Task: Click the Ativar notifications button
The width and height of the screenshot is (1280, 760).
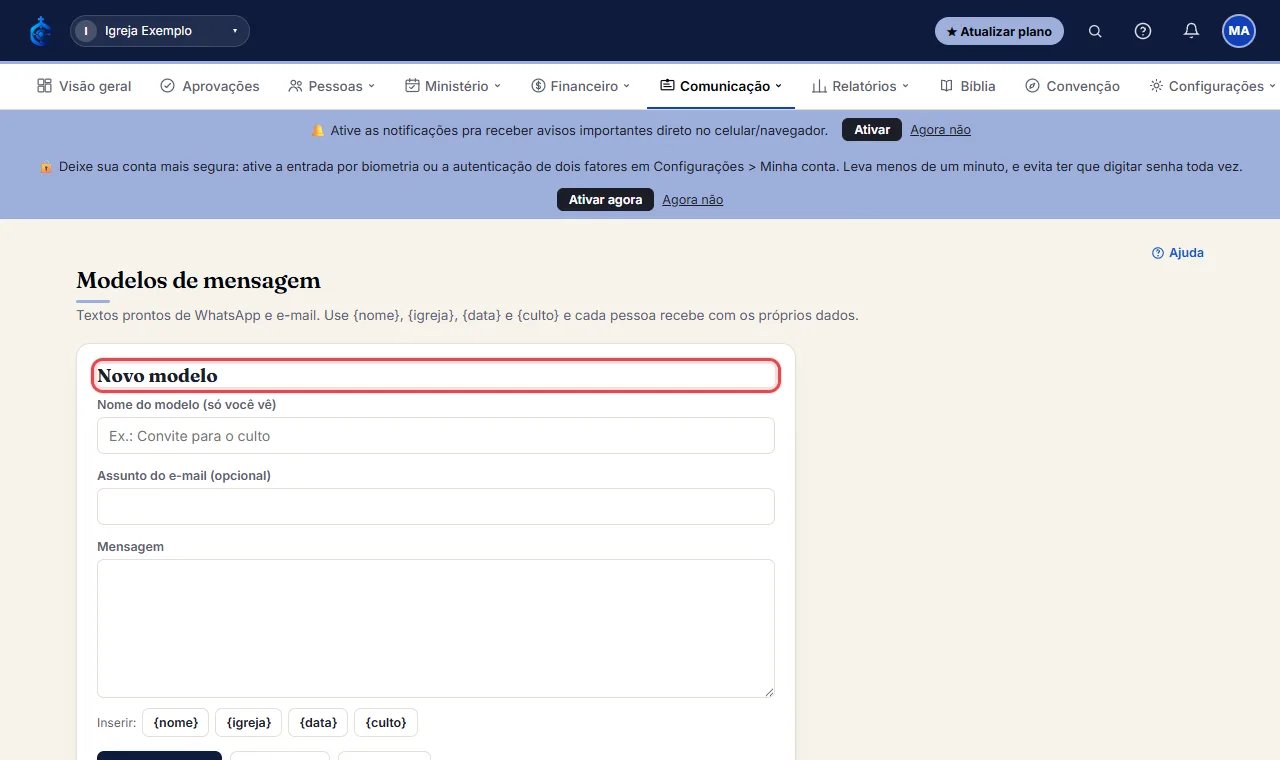Action: pos(872,130)
